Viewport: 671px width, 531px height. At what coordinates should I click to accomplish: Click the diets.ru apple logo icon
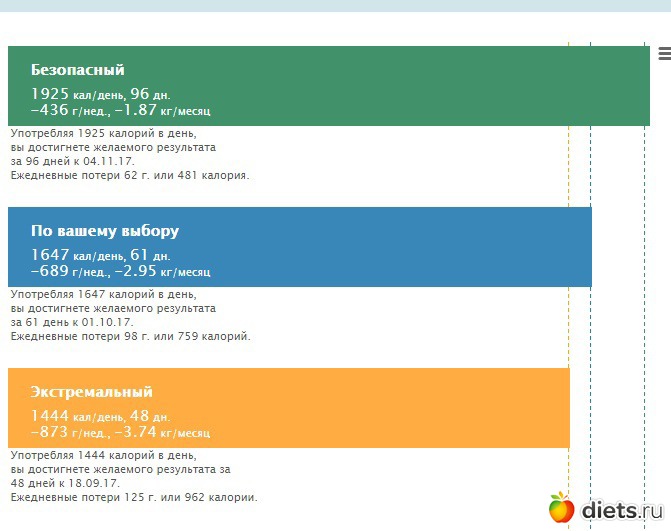point(562,509)
